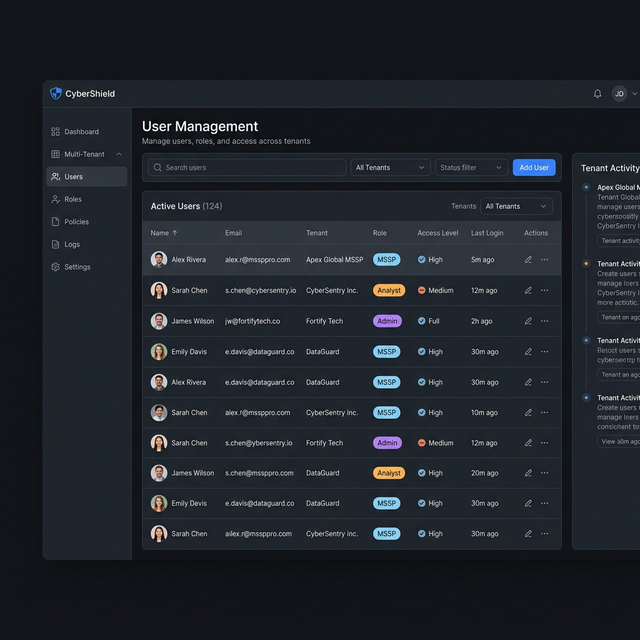Click the 'Full' access level cell
This screenshot has width=640, height=640.
point(429,321)
